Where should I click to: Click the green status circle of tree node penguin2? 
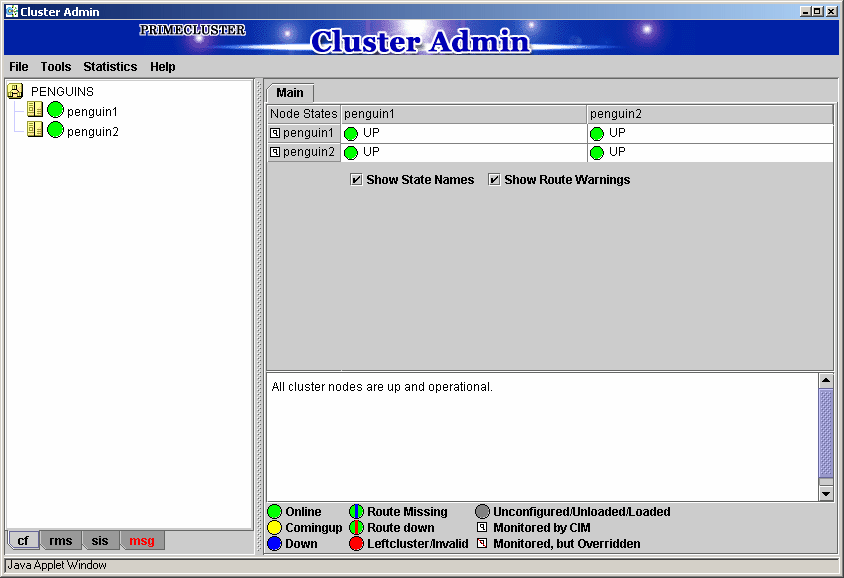pyautogui.click(x=55, y=130)
